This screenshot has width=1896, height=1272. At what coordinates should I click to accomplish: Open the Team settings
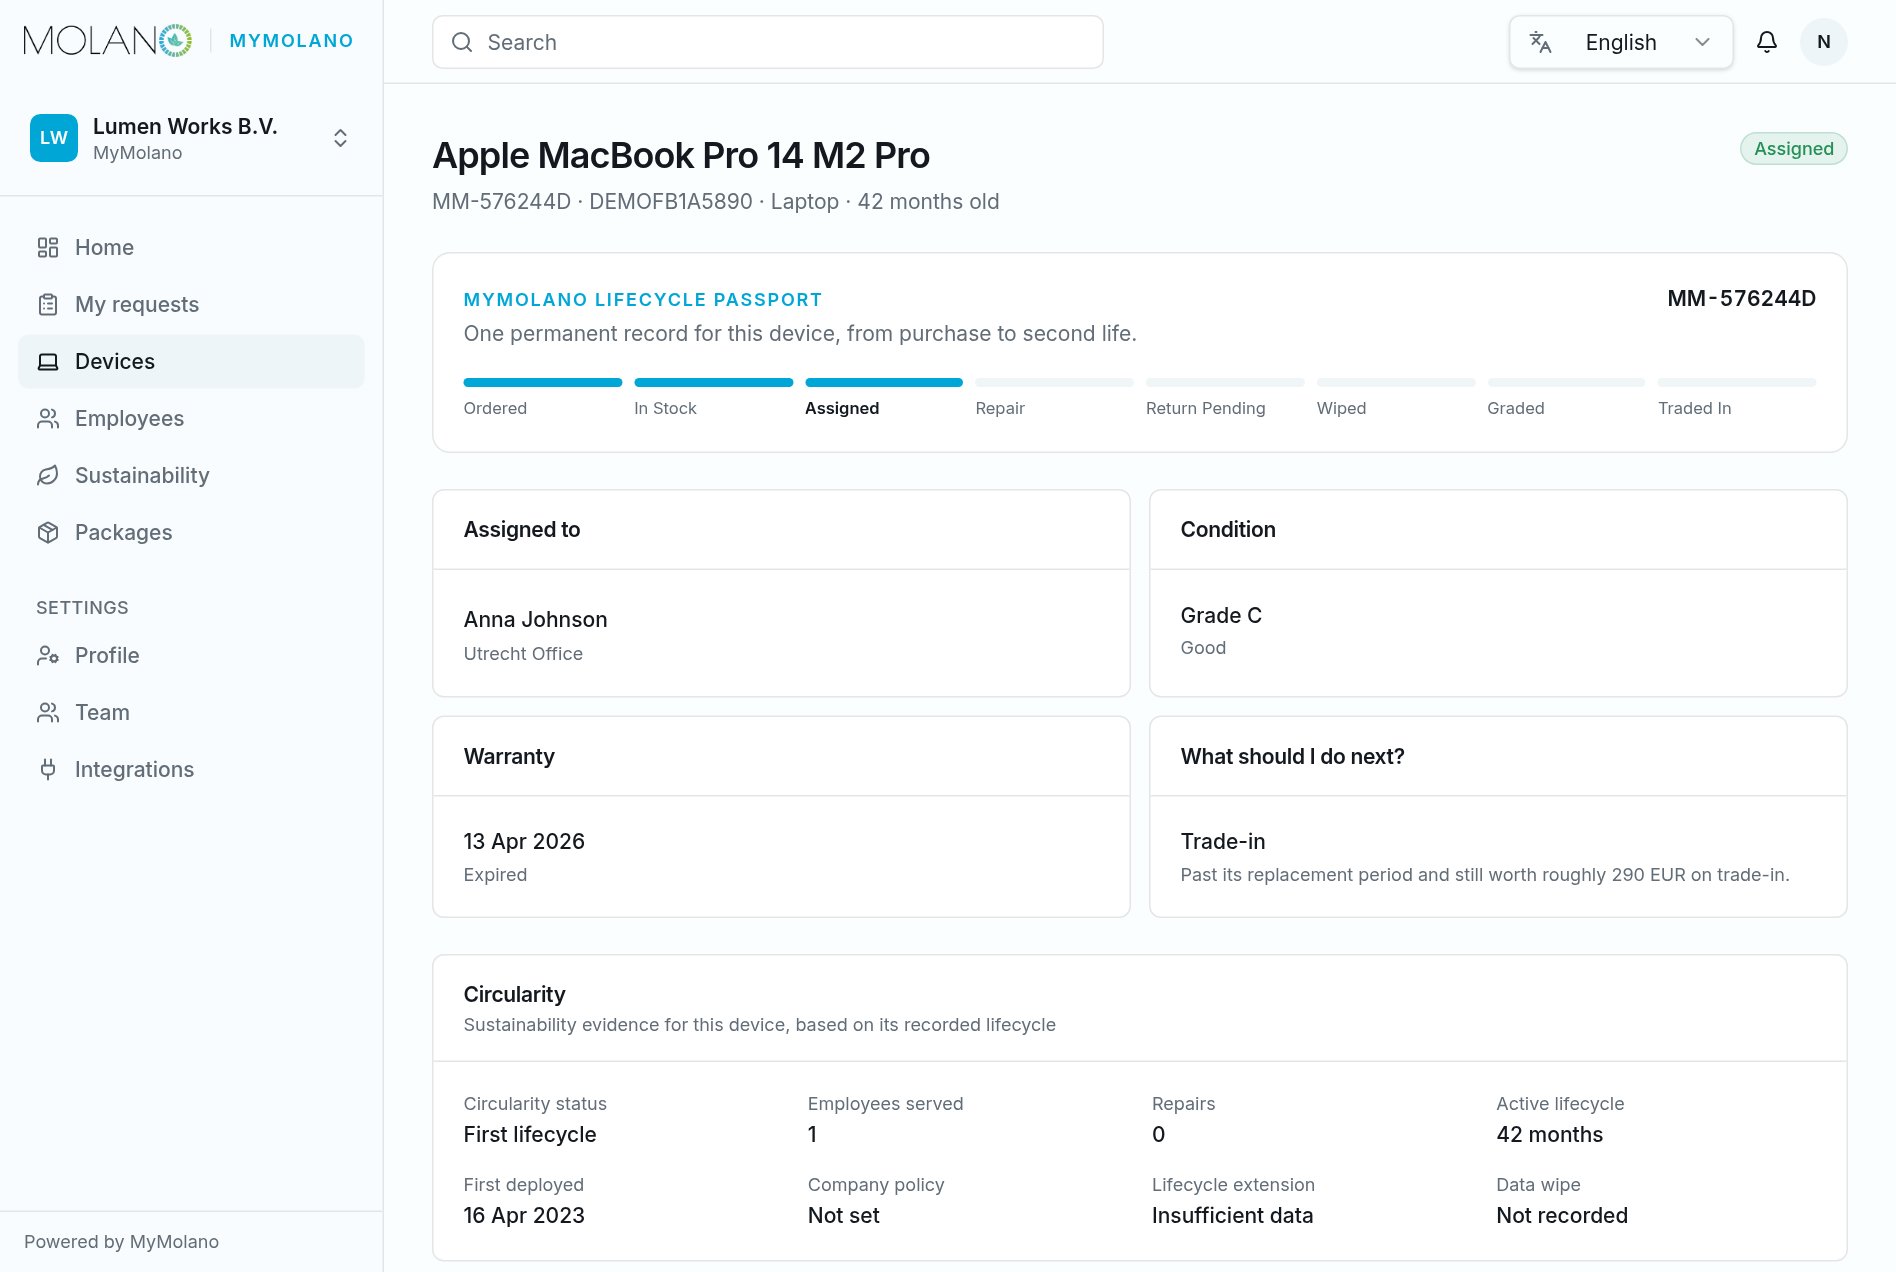(x=191, y=712)
